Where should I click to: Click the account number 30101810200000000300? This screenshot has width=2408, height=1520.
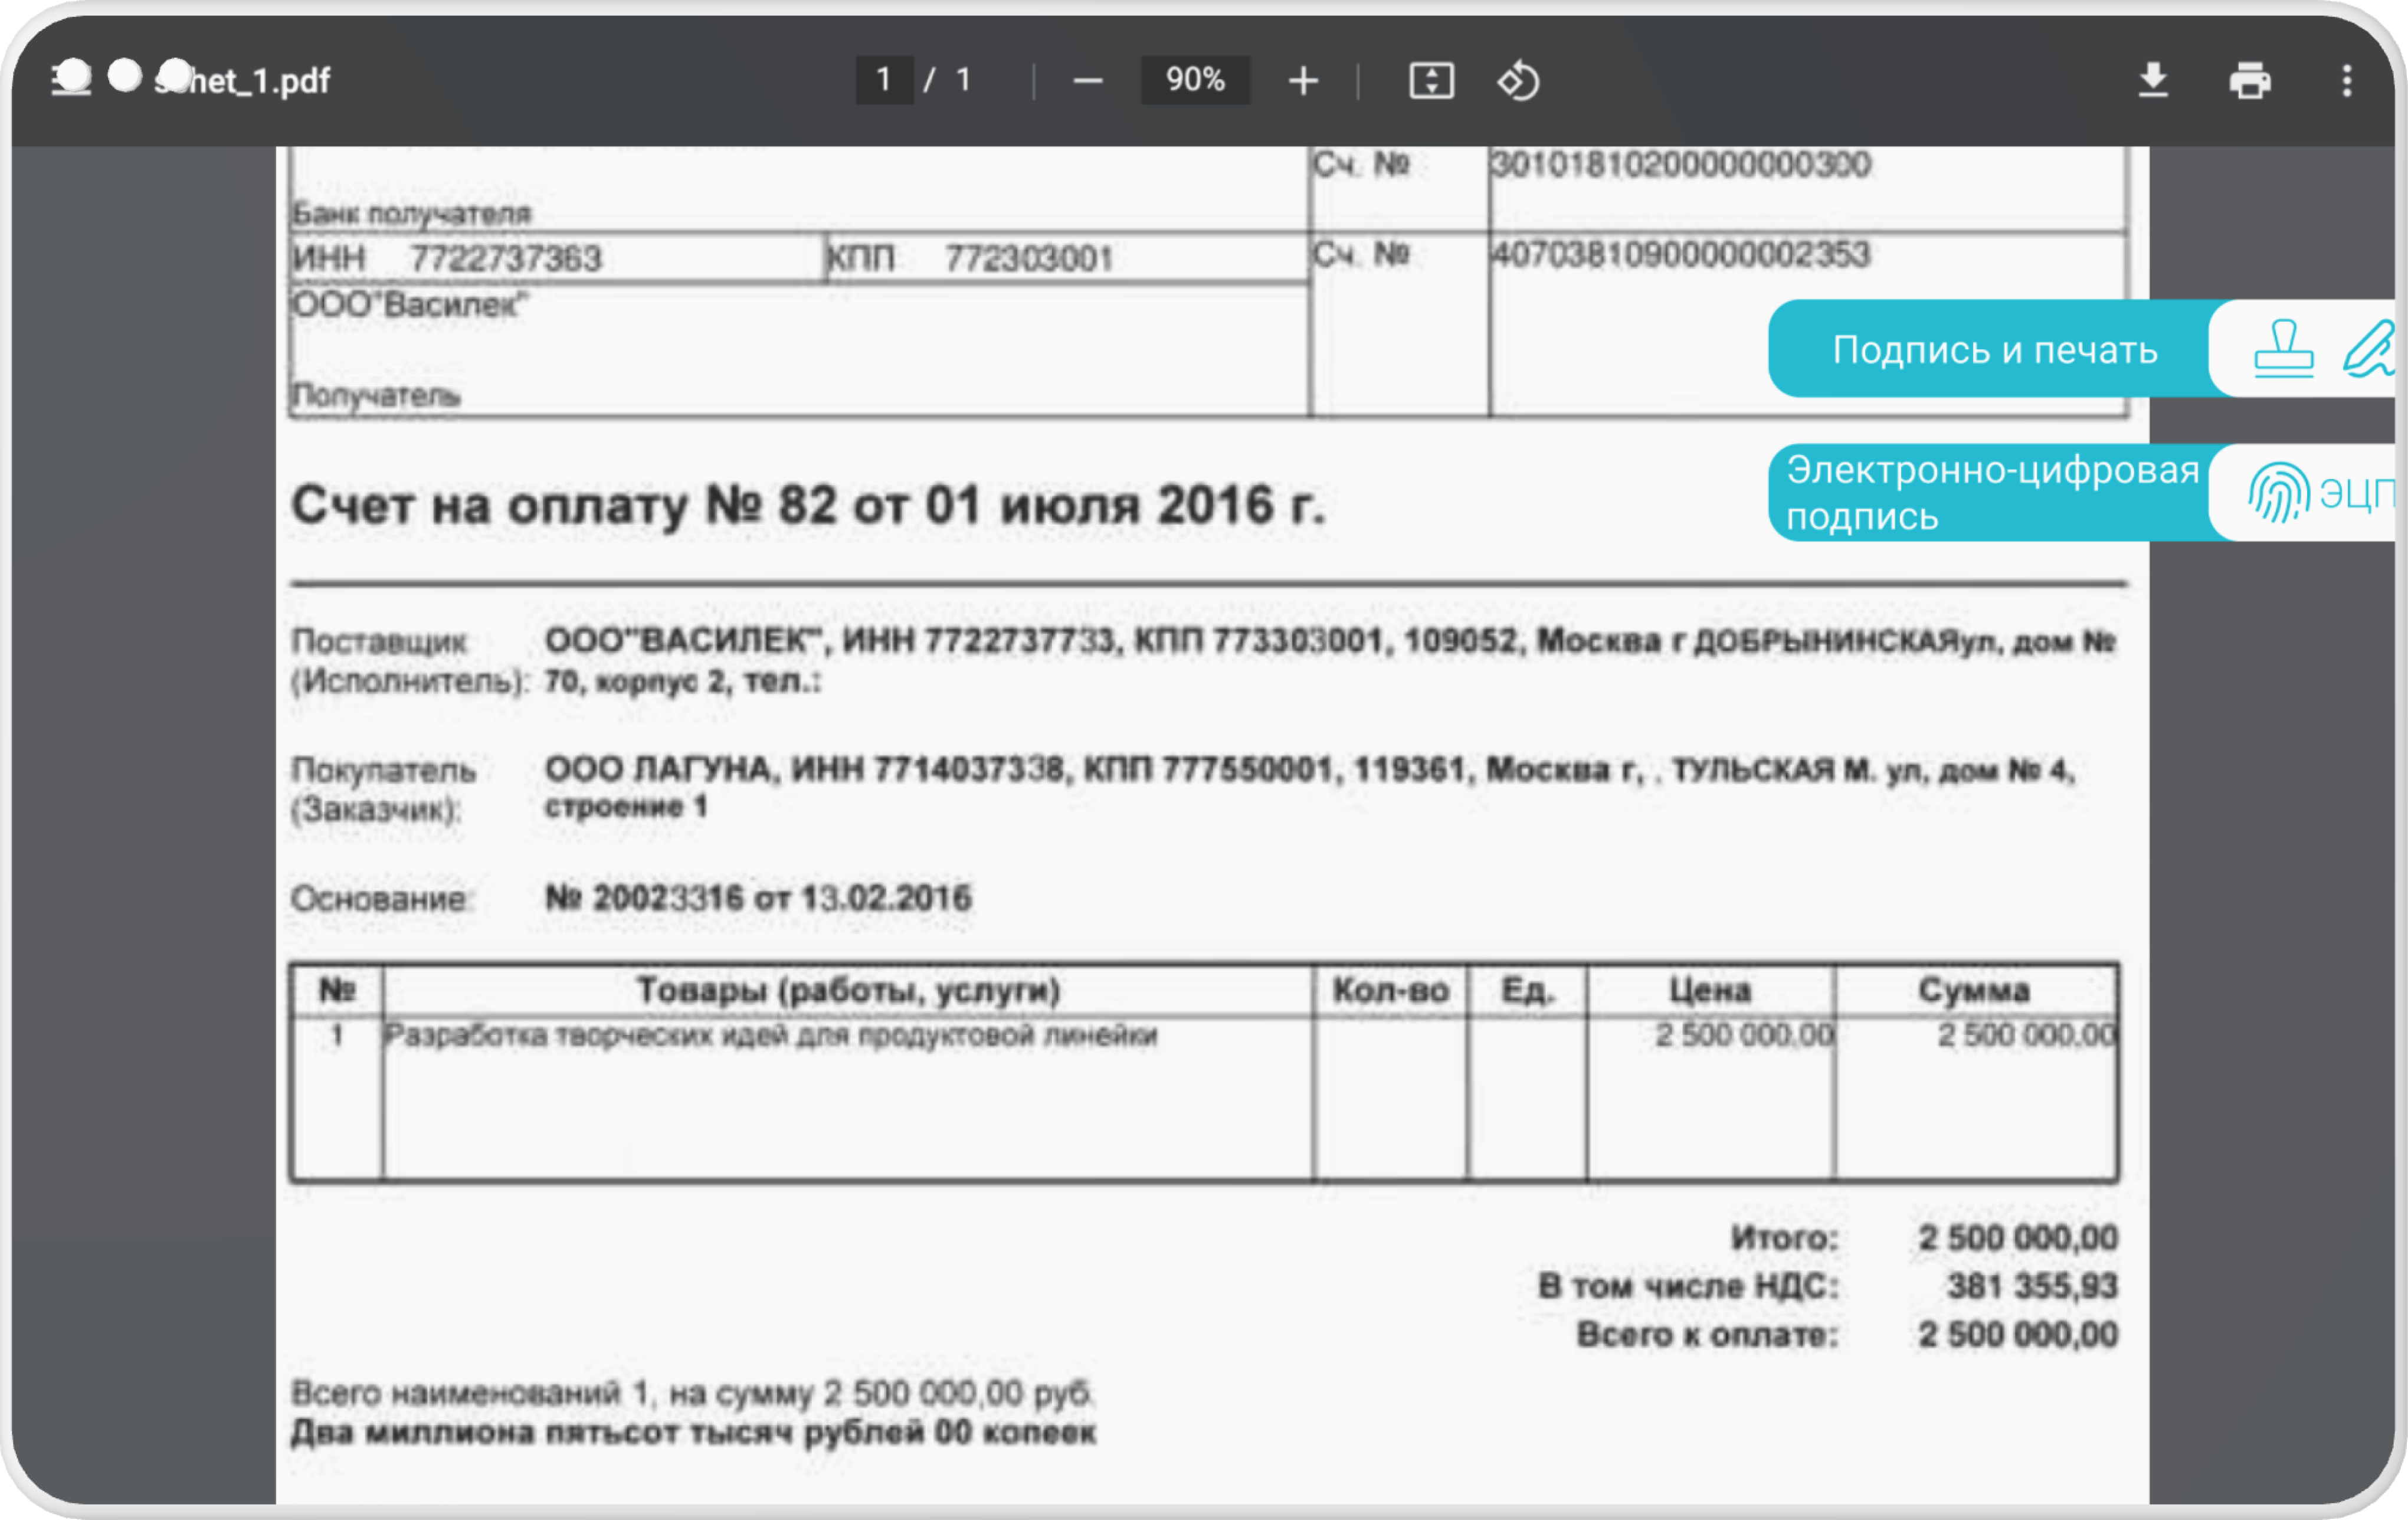(1680, 164)
